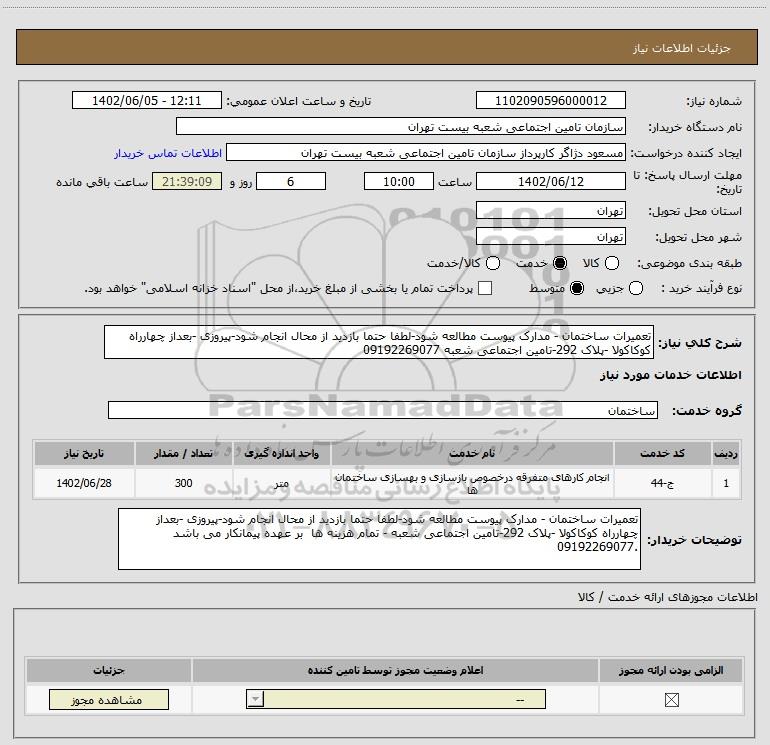Click the remaining time 21:39:09 field

pyautogui.click(x=187, y=181)
